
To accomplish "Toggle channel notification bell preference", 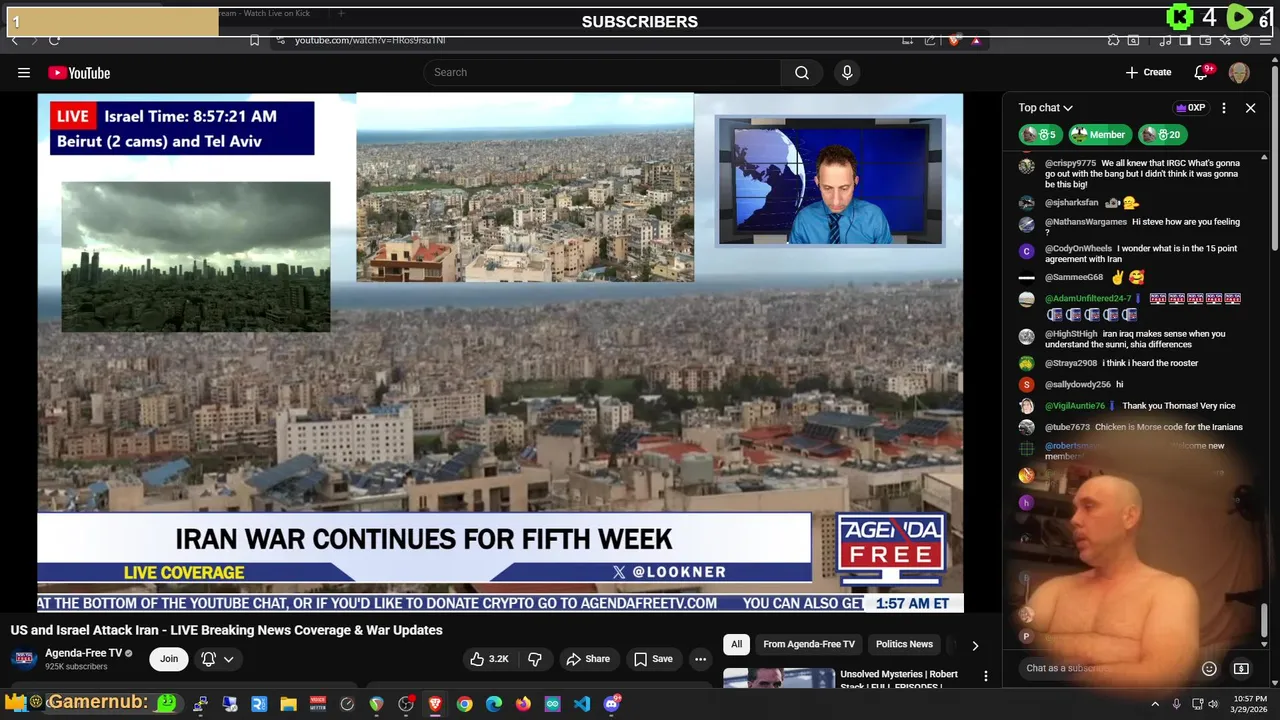I will point(218,659).
